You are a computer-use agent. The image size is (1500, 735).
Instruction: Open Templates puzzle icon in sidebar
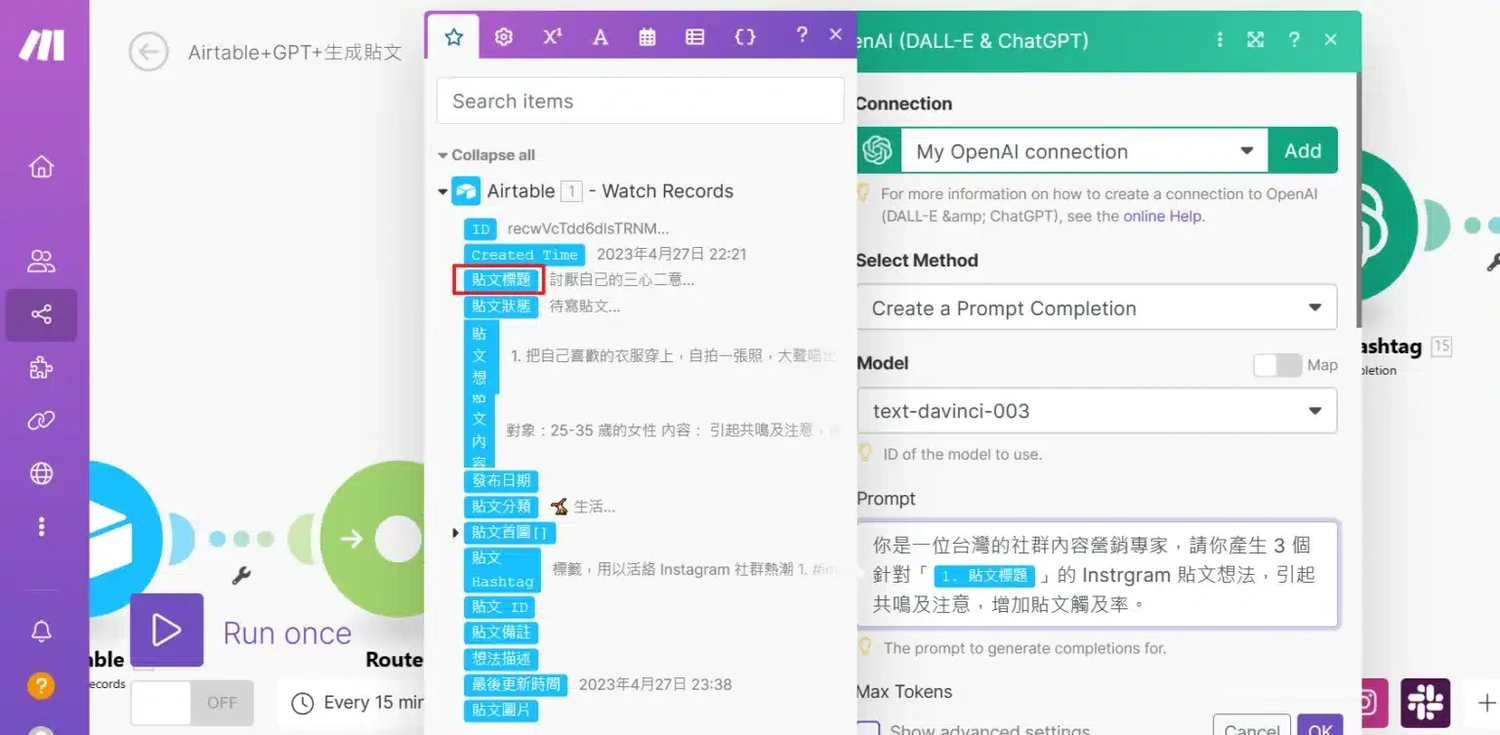point(41,368)
